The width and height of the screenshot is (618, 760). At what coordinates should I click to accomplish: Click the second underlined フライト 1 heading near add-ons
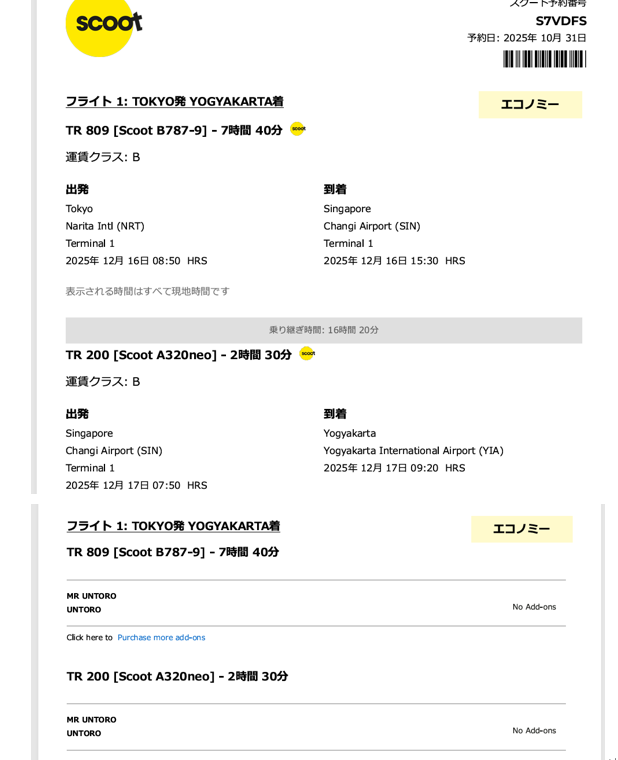coord(173,526)
